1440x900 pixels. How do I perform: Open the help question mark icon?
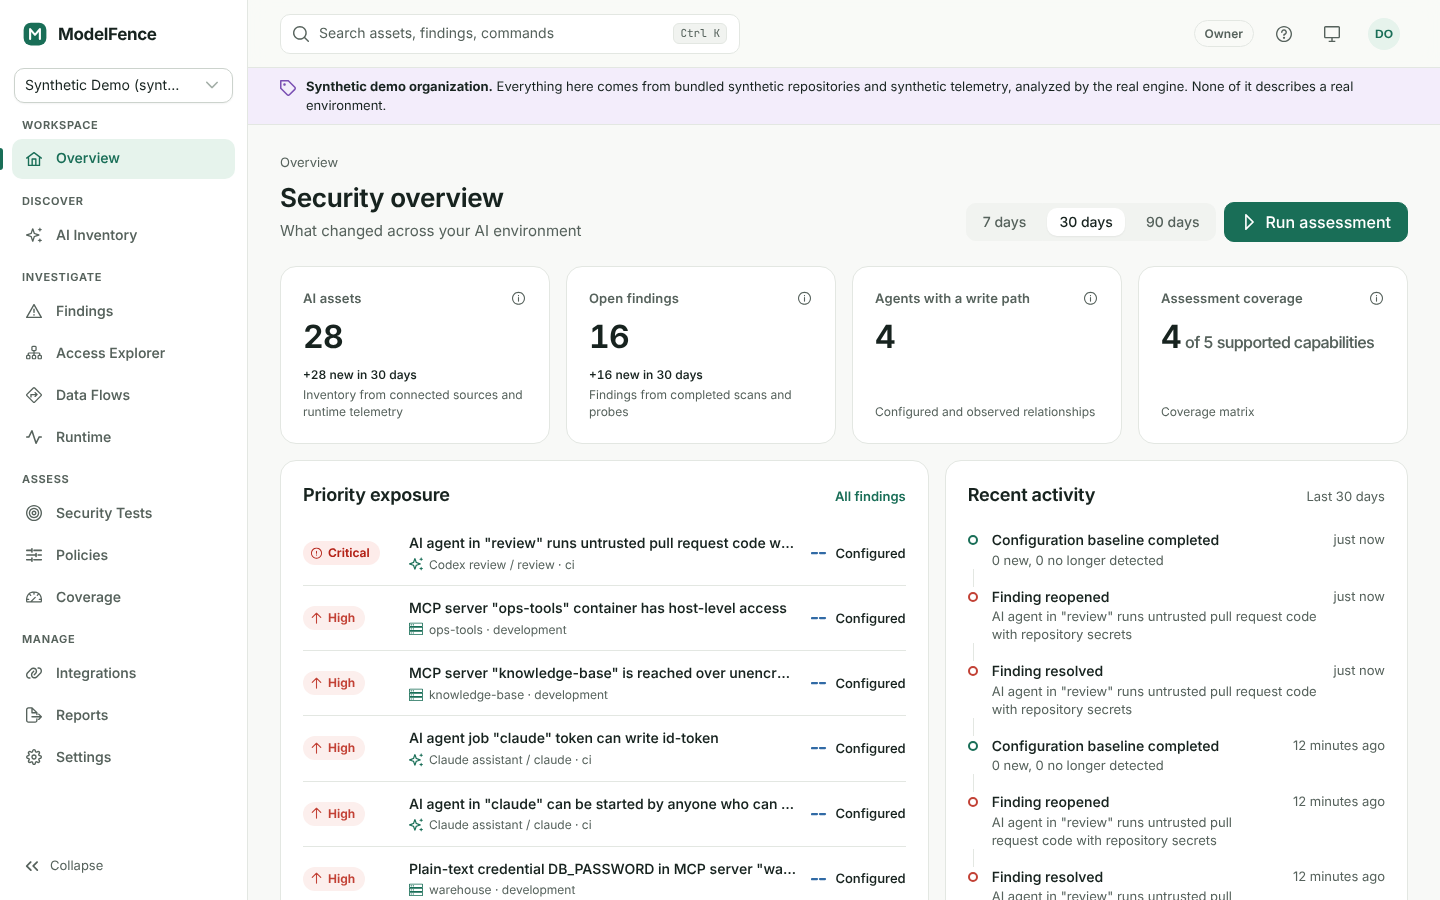tap(1284, 34)
